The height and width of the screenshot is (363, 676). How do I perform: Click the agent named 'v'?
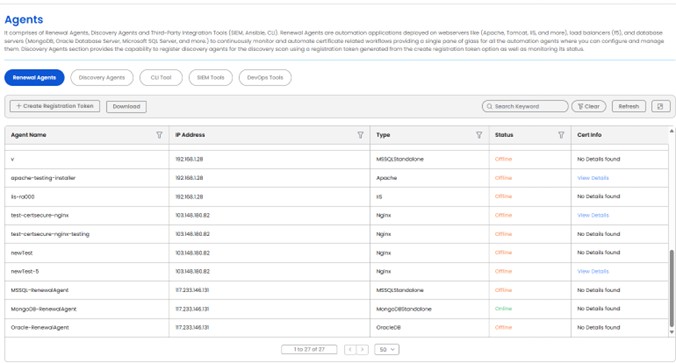click(x=13, y=160)
